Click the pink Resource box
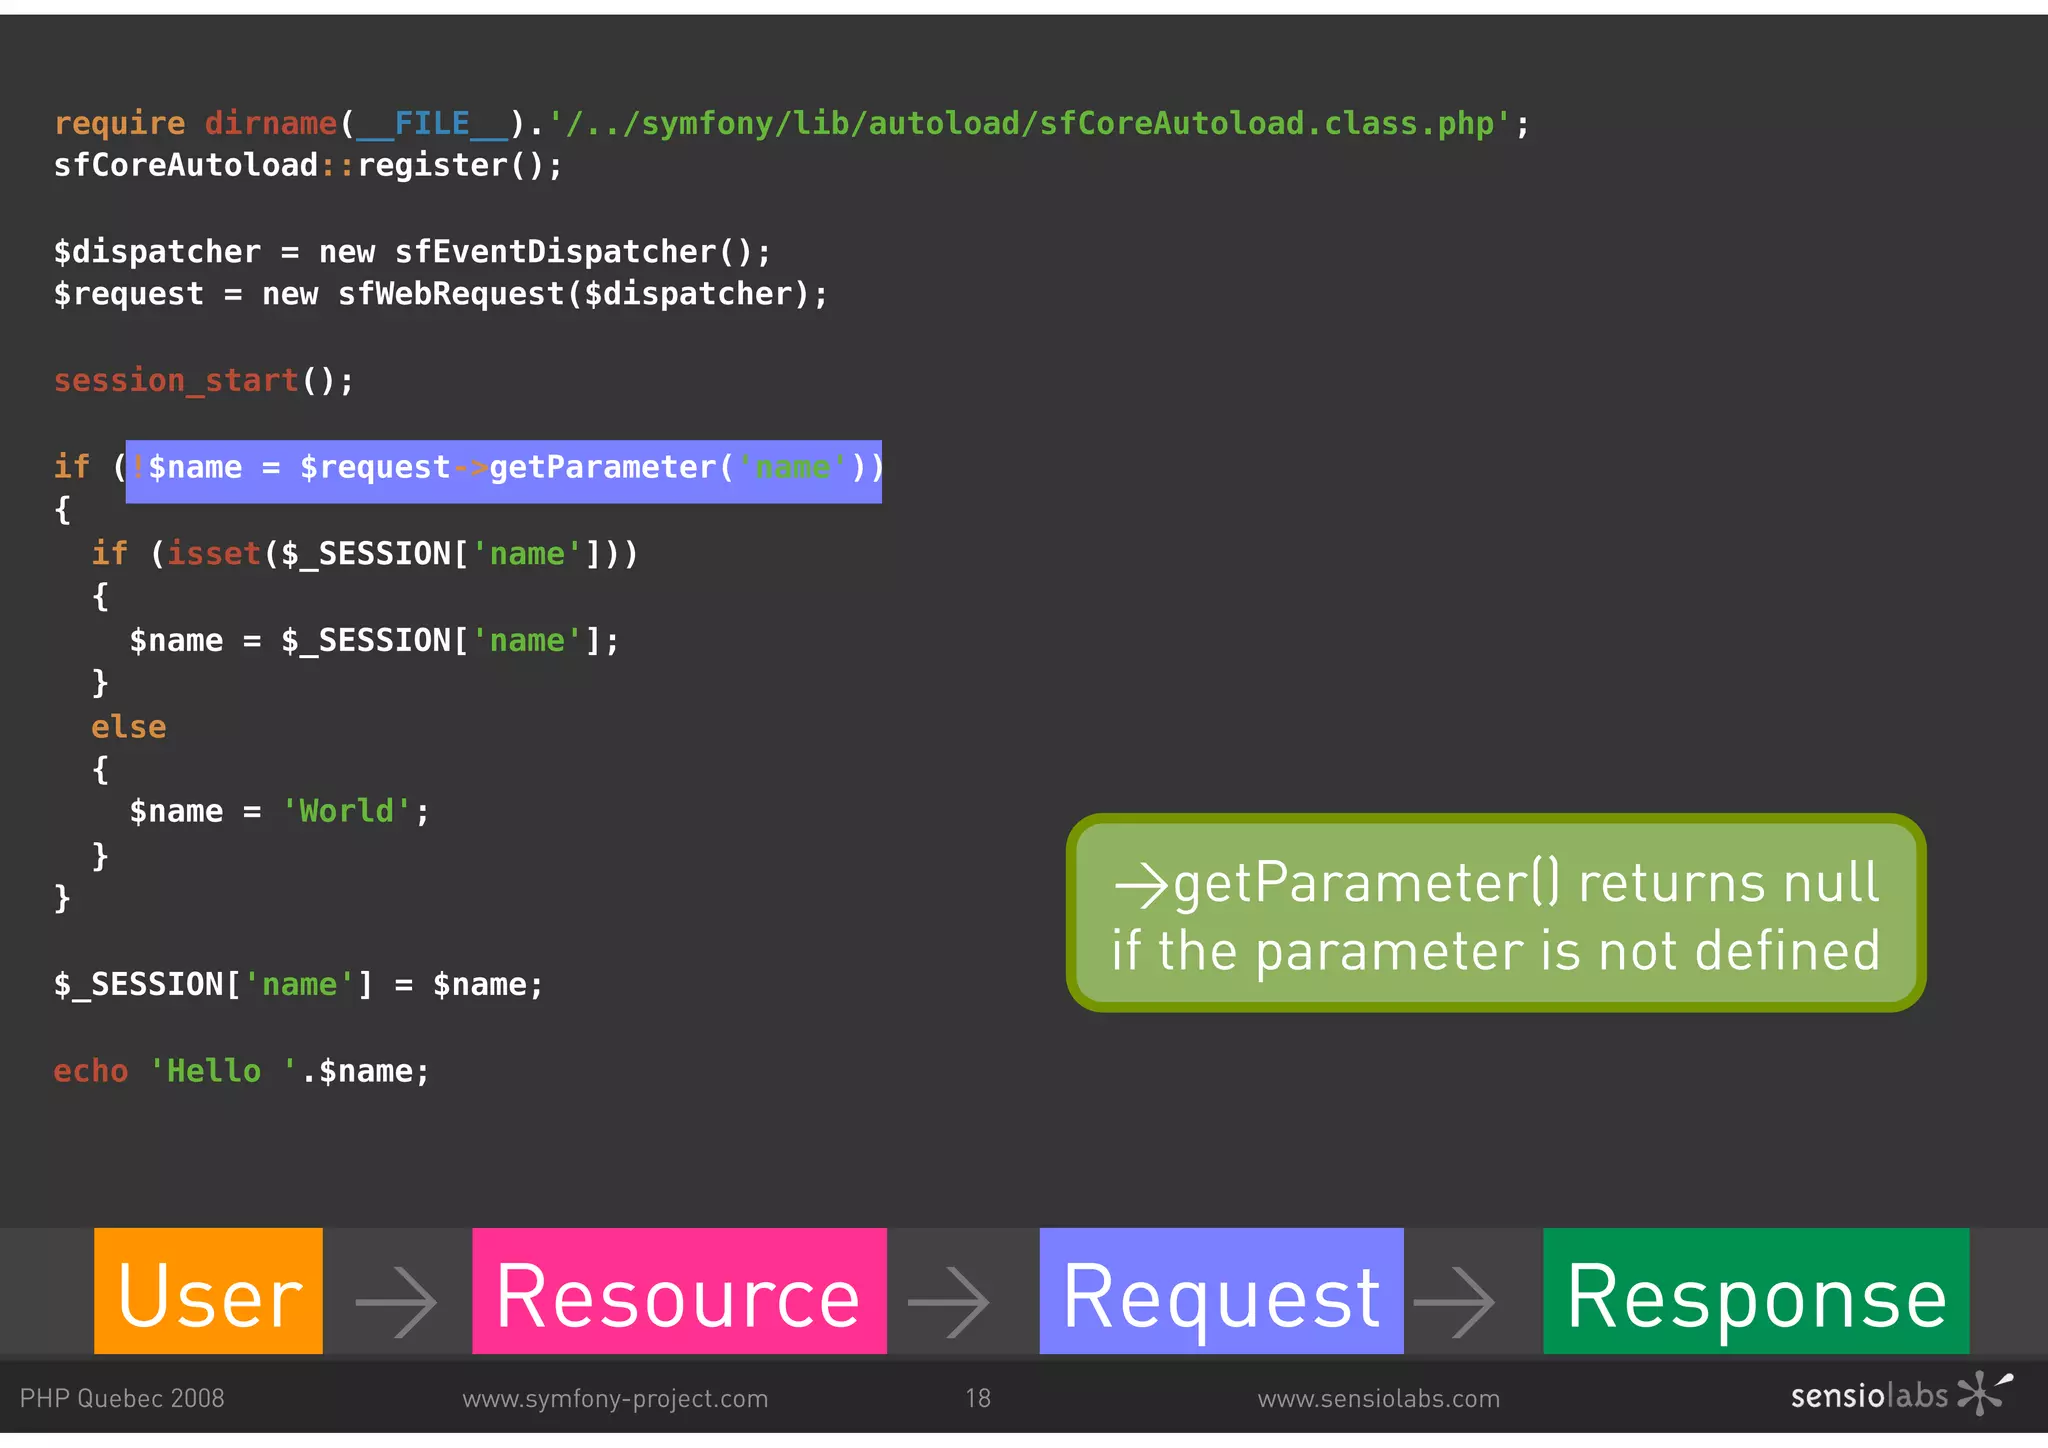This screenshot has height=1448, width=2048. click(x=679, y=1291)
